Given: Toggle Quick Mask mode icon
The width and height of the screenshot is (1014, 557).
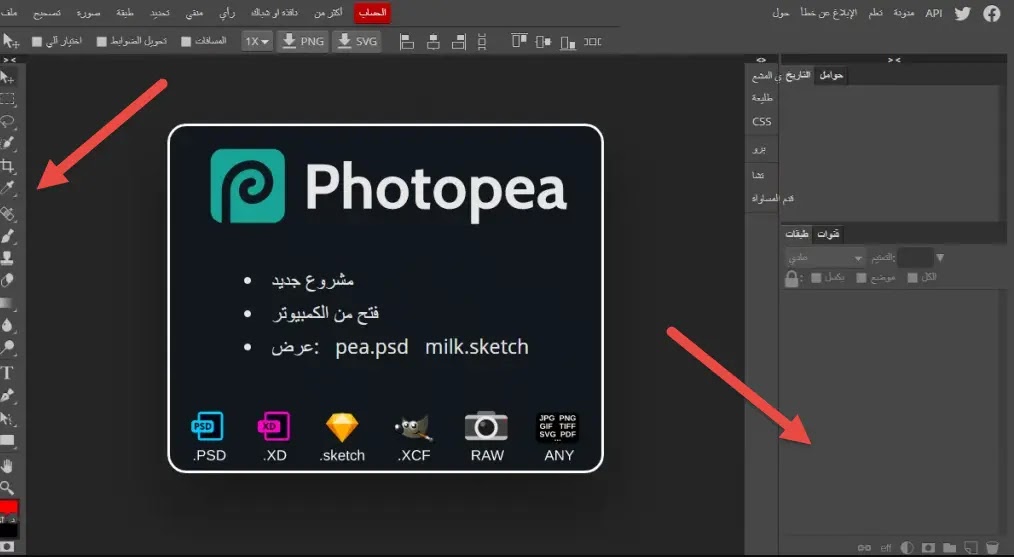Looking at the screenshot, I should 8,547.
